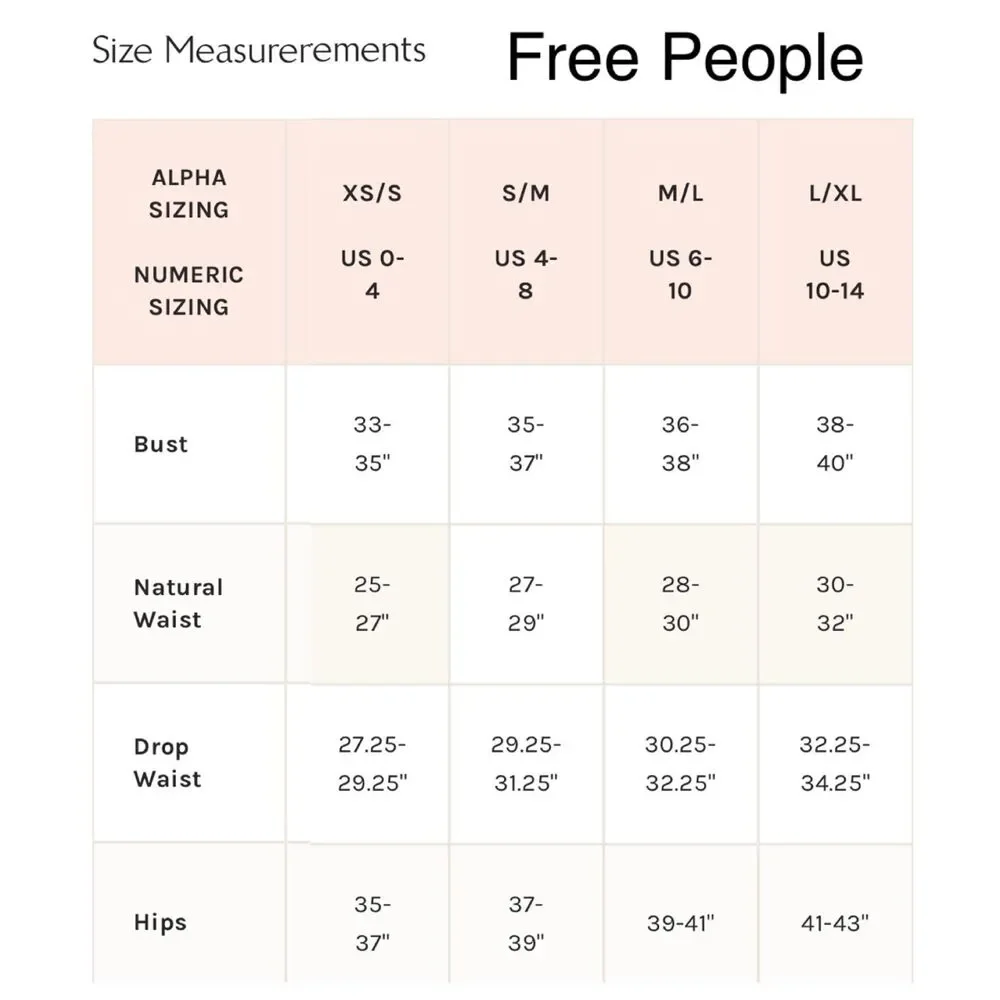
Task: Click the Size Measurerements heading
Action: click(x=258, y=50)
